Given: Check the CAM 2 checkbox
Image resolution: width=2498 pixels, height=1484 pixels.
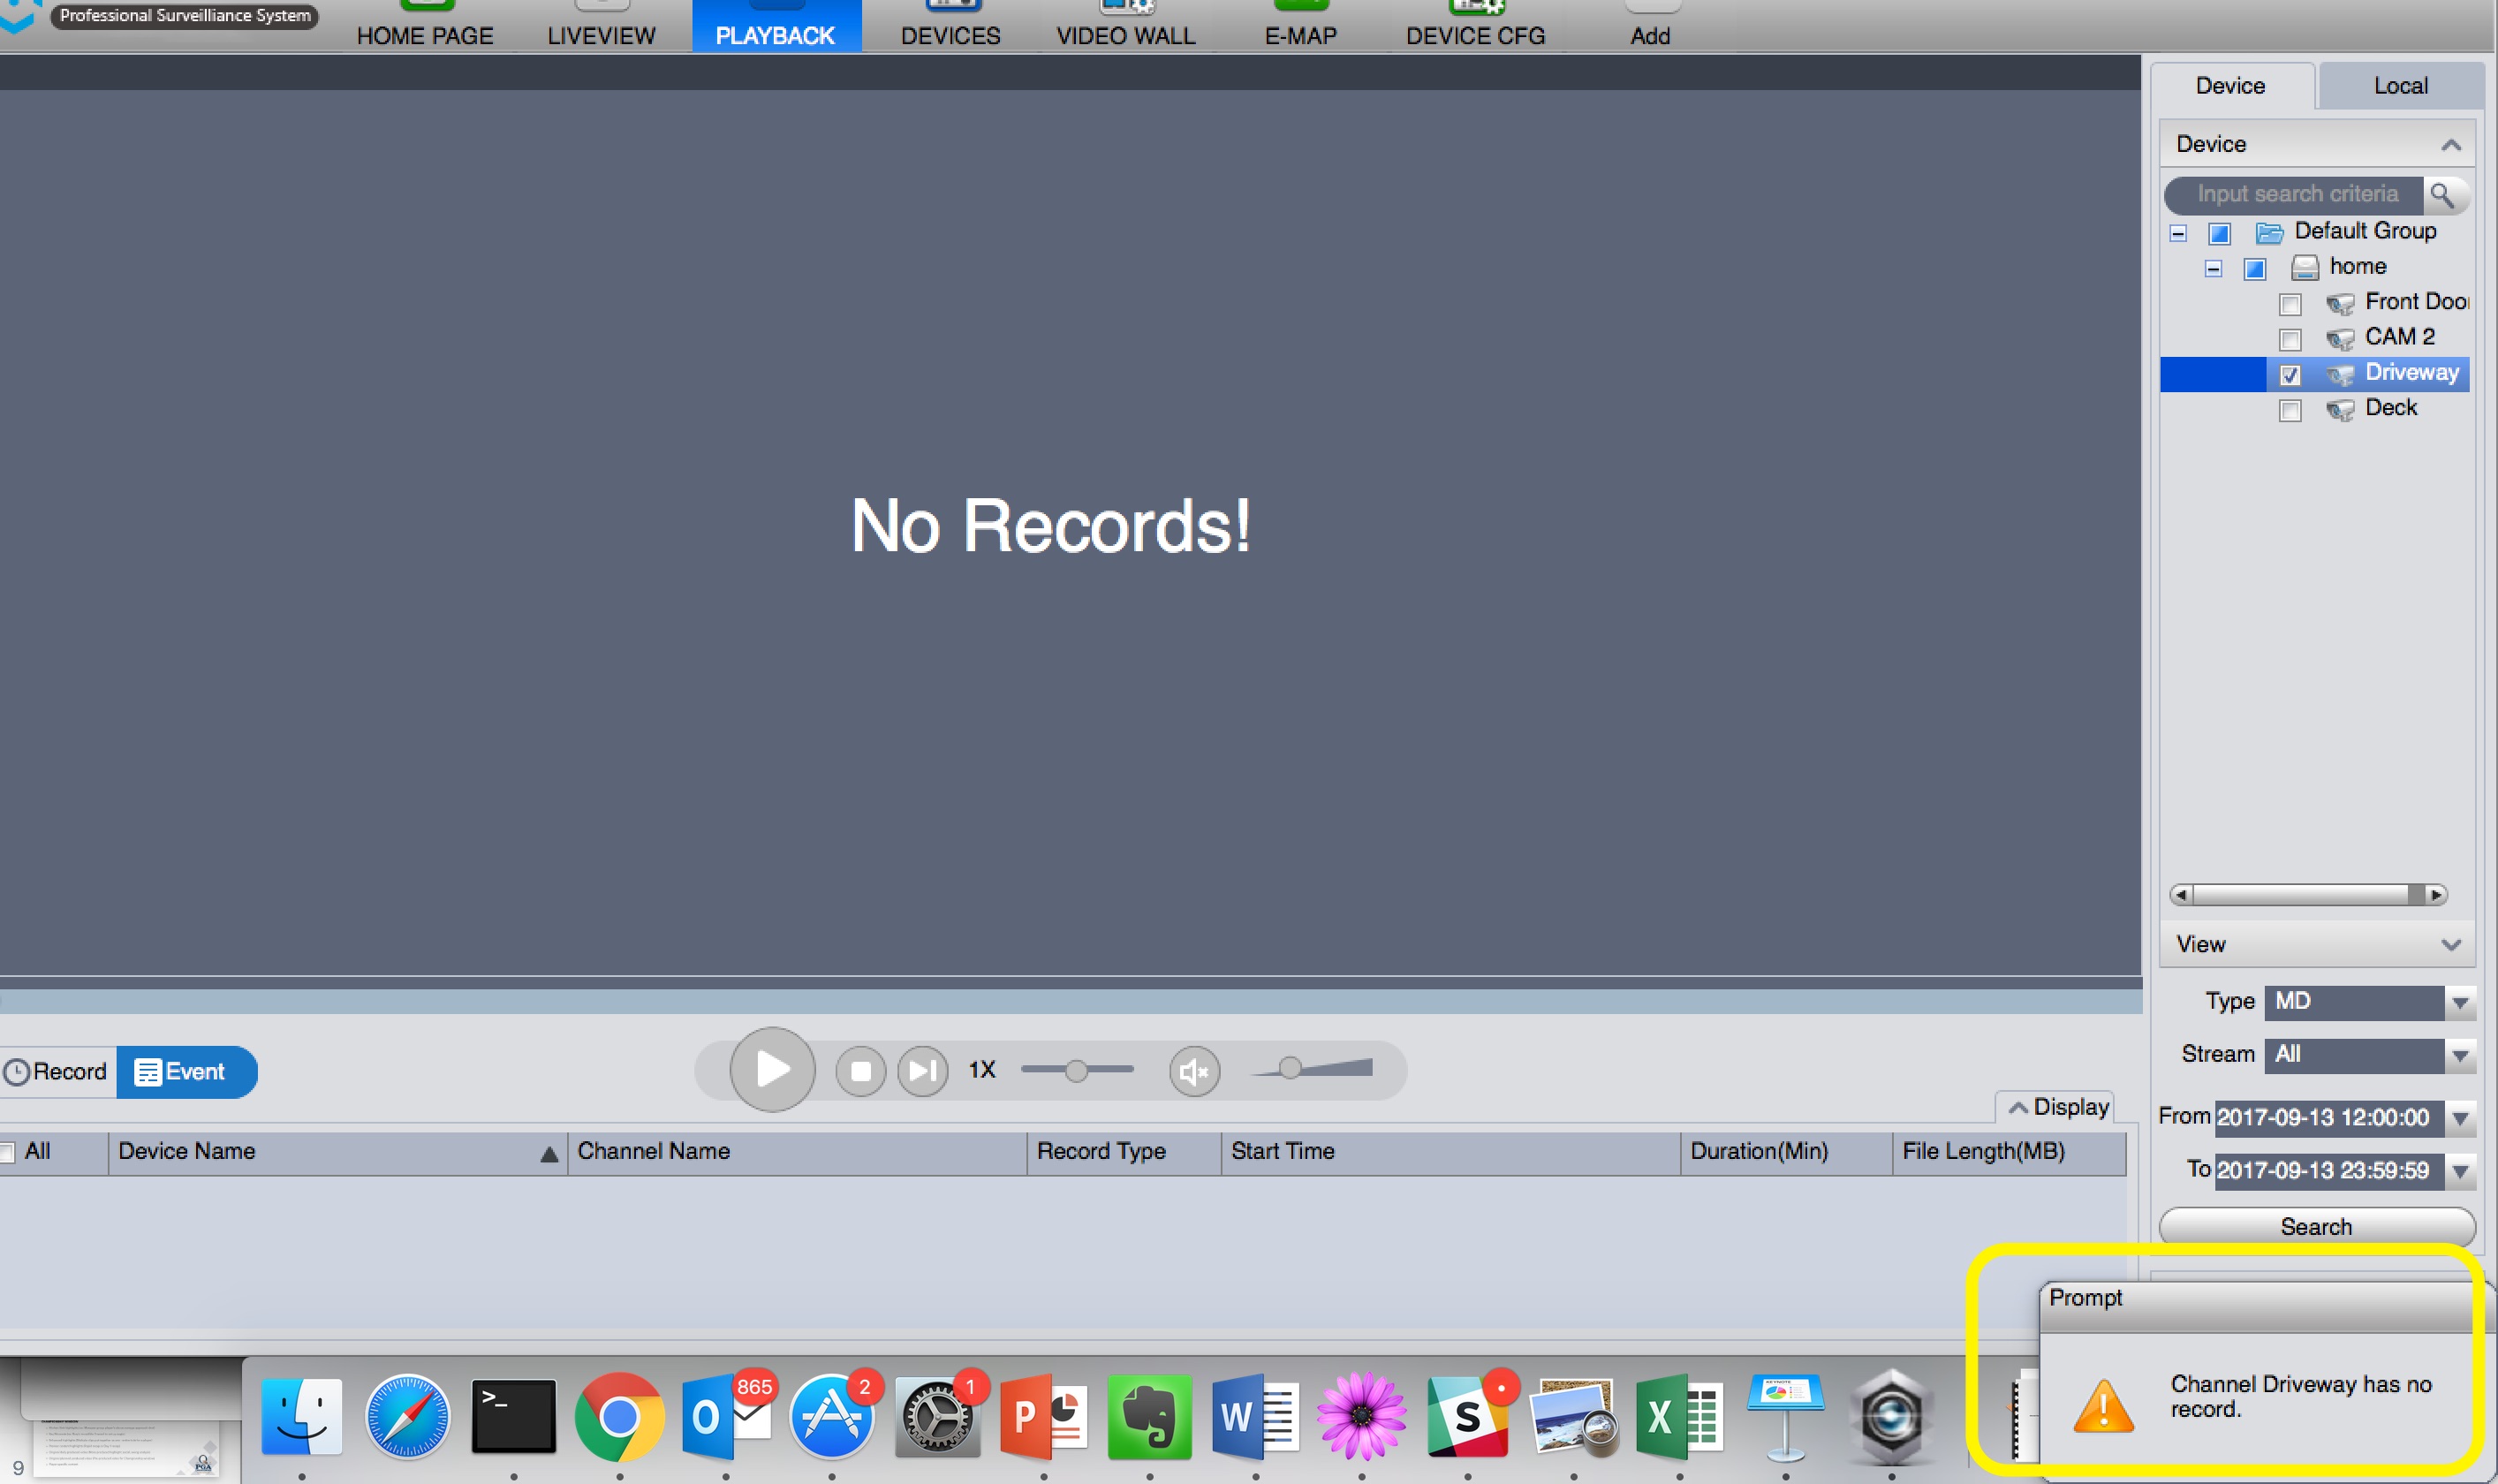Looking at the screenshot, I should (x=2290, y=339).
